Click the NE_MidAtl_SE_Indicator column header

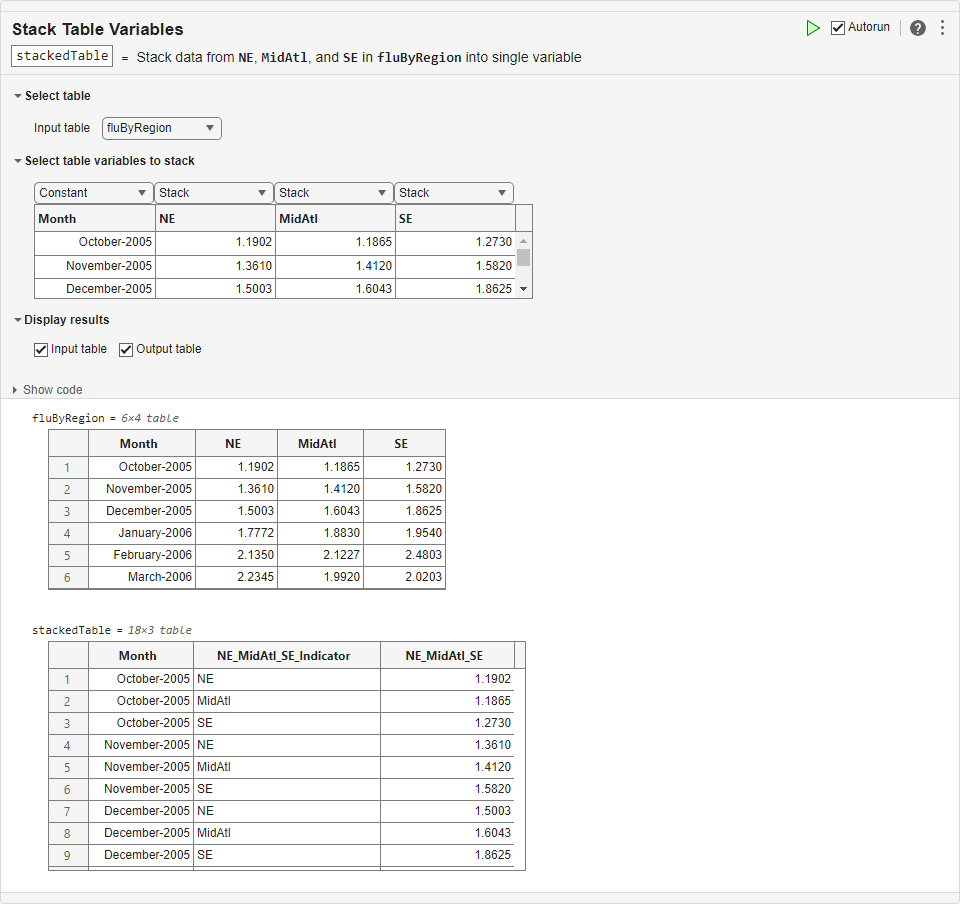[286, 656]
